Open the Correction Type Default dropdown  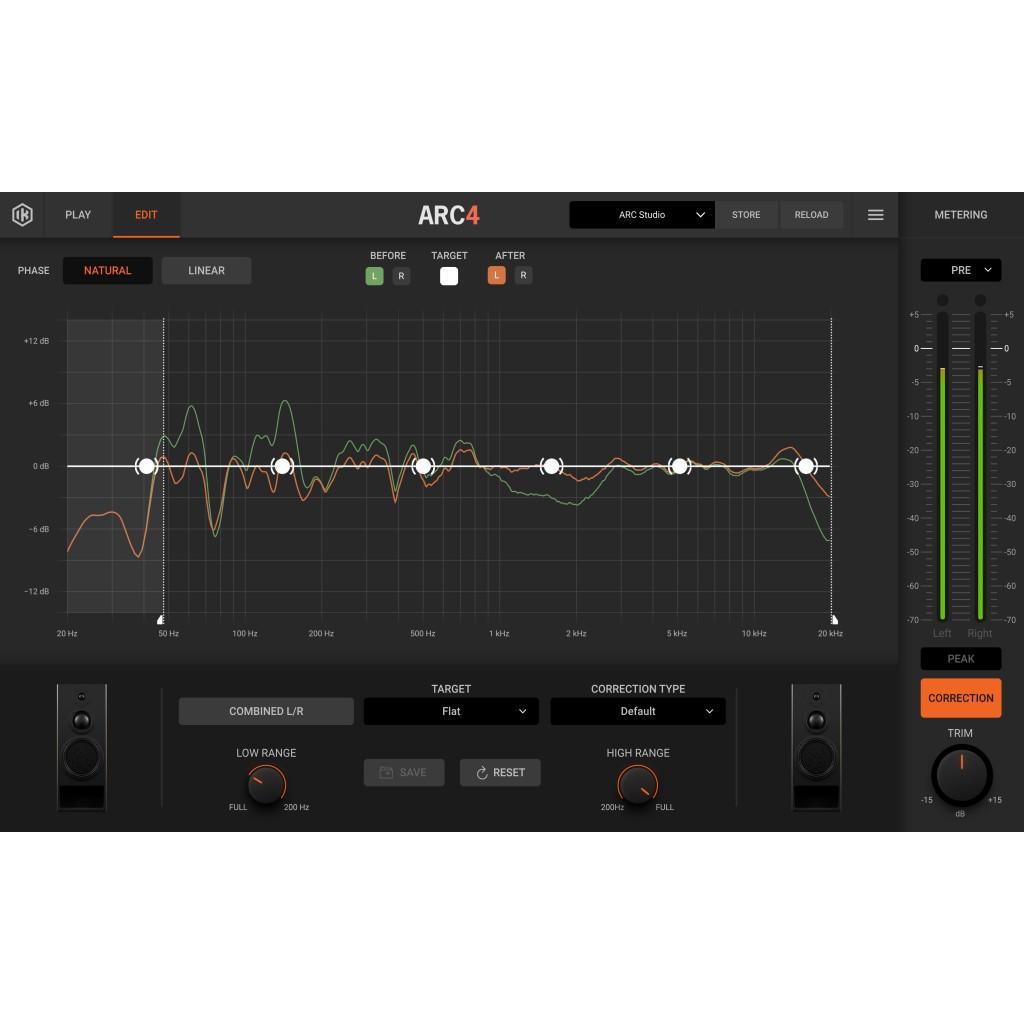(637, 711)
